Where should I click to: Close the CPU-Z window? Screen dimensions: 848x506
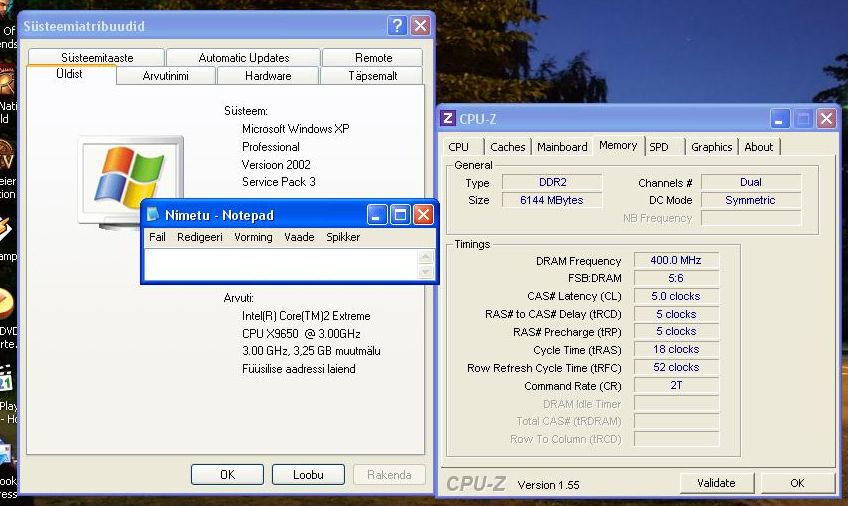pyautogui.click(x=826, y=118)
